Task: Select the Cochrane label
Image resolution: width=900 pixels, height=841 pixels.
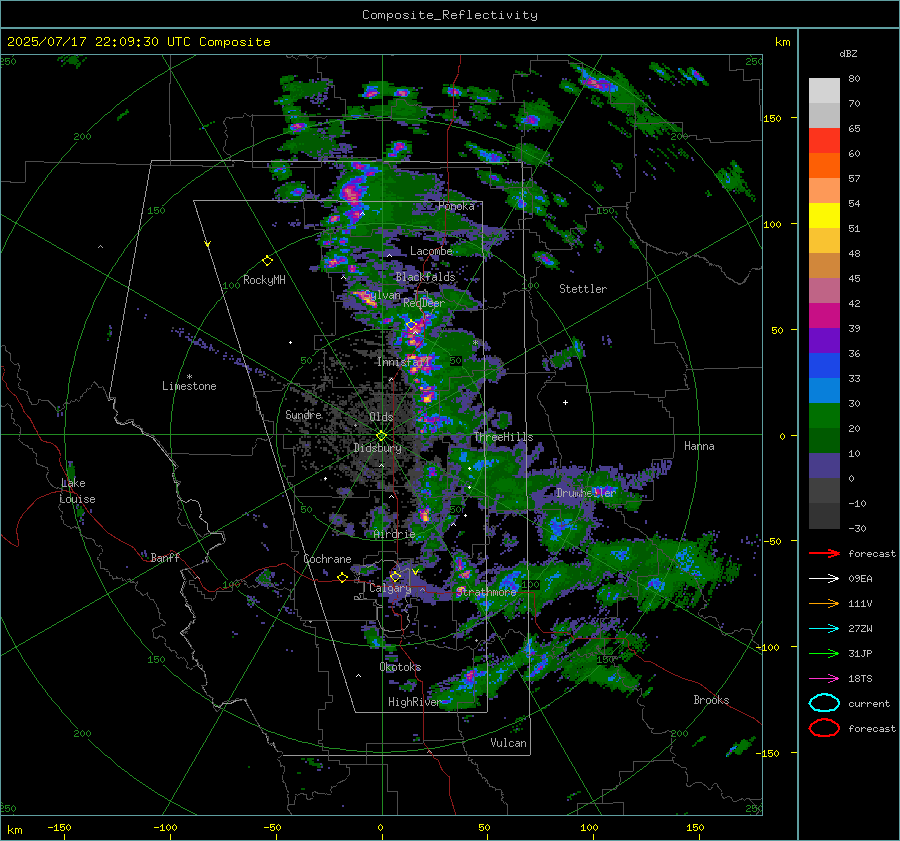Action: [327, 559]
